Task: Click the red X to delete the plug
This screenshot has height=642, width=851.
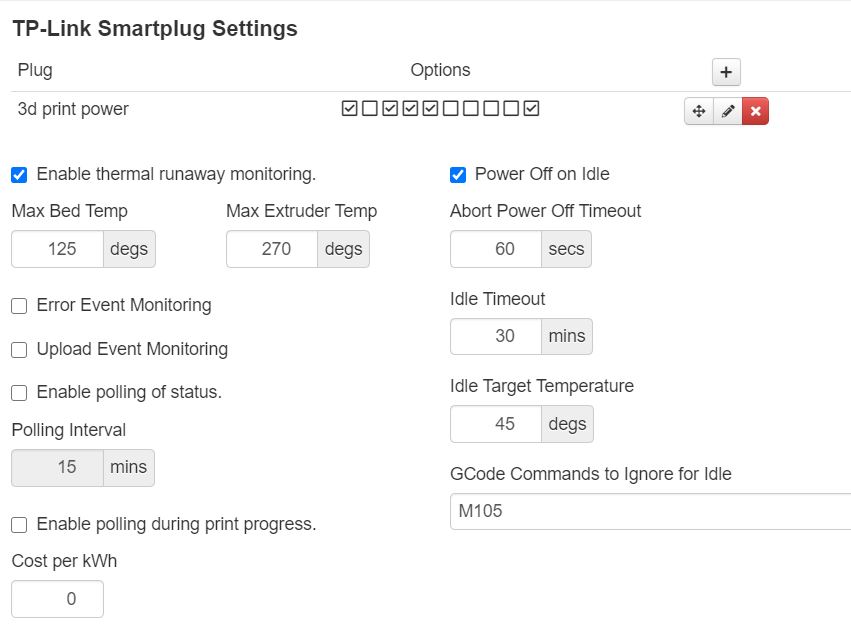Action: [755, 111]
